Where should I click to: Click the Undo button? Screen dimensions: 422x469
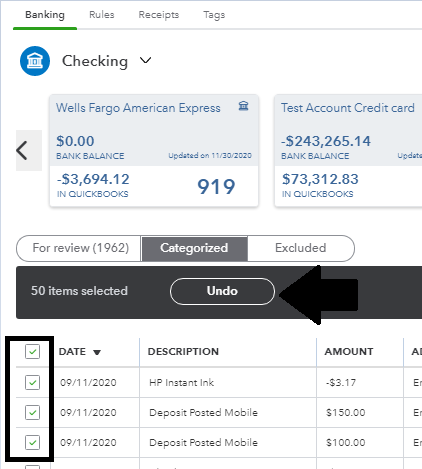pos(222,291)
